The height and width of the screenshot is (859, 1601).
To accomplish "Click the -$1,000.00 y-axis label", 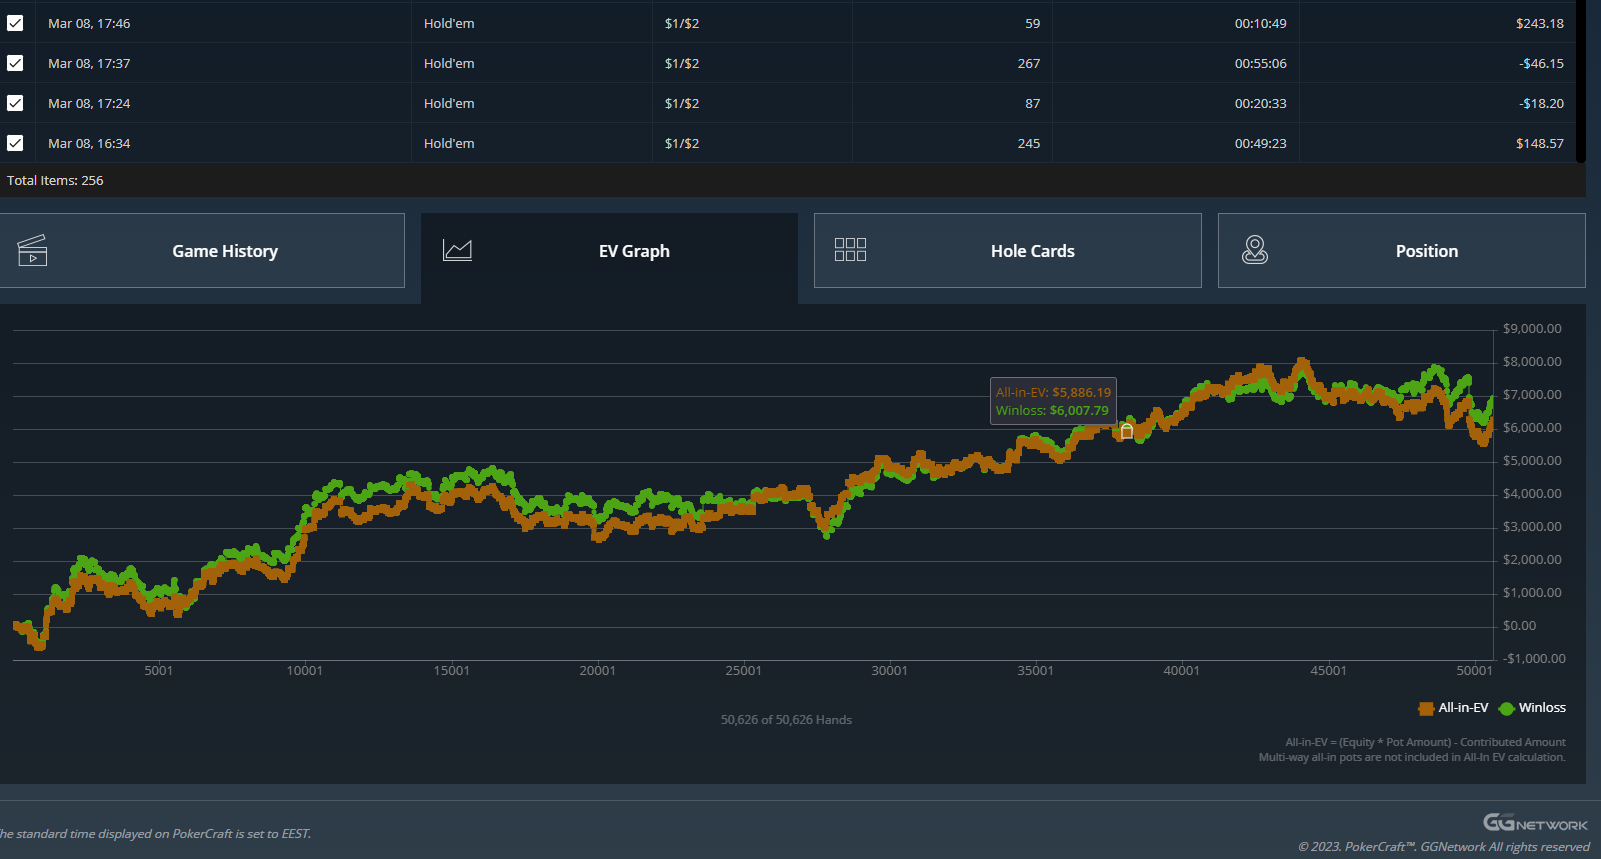I will 1534,659.
